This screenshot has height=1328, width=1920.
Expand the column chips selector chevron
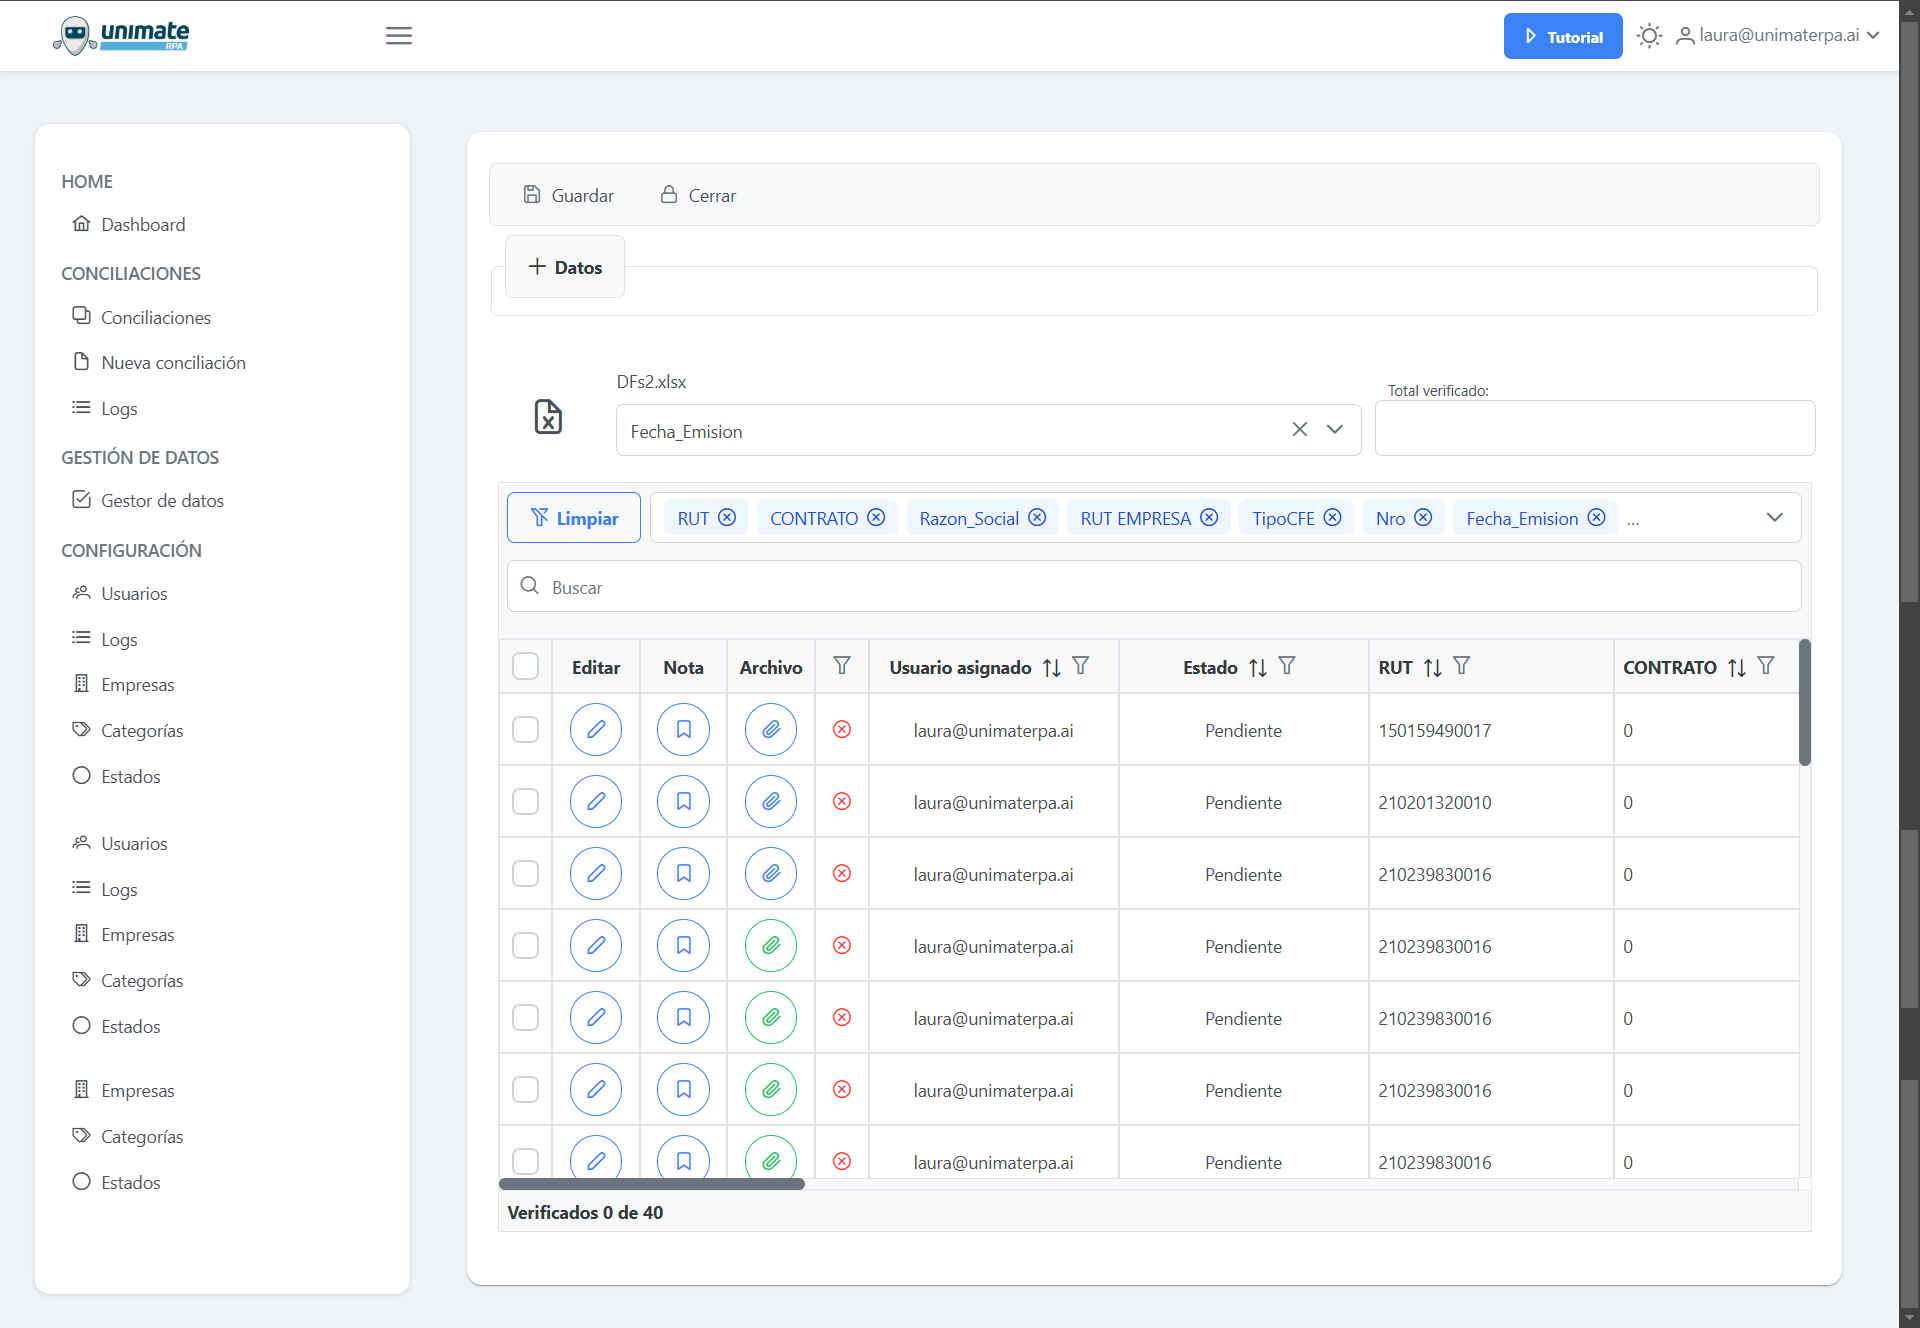(1774, 518)
